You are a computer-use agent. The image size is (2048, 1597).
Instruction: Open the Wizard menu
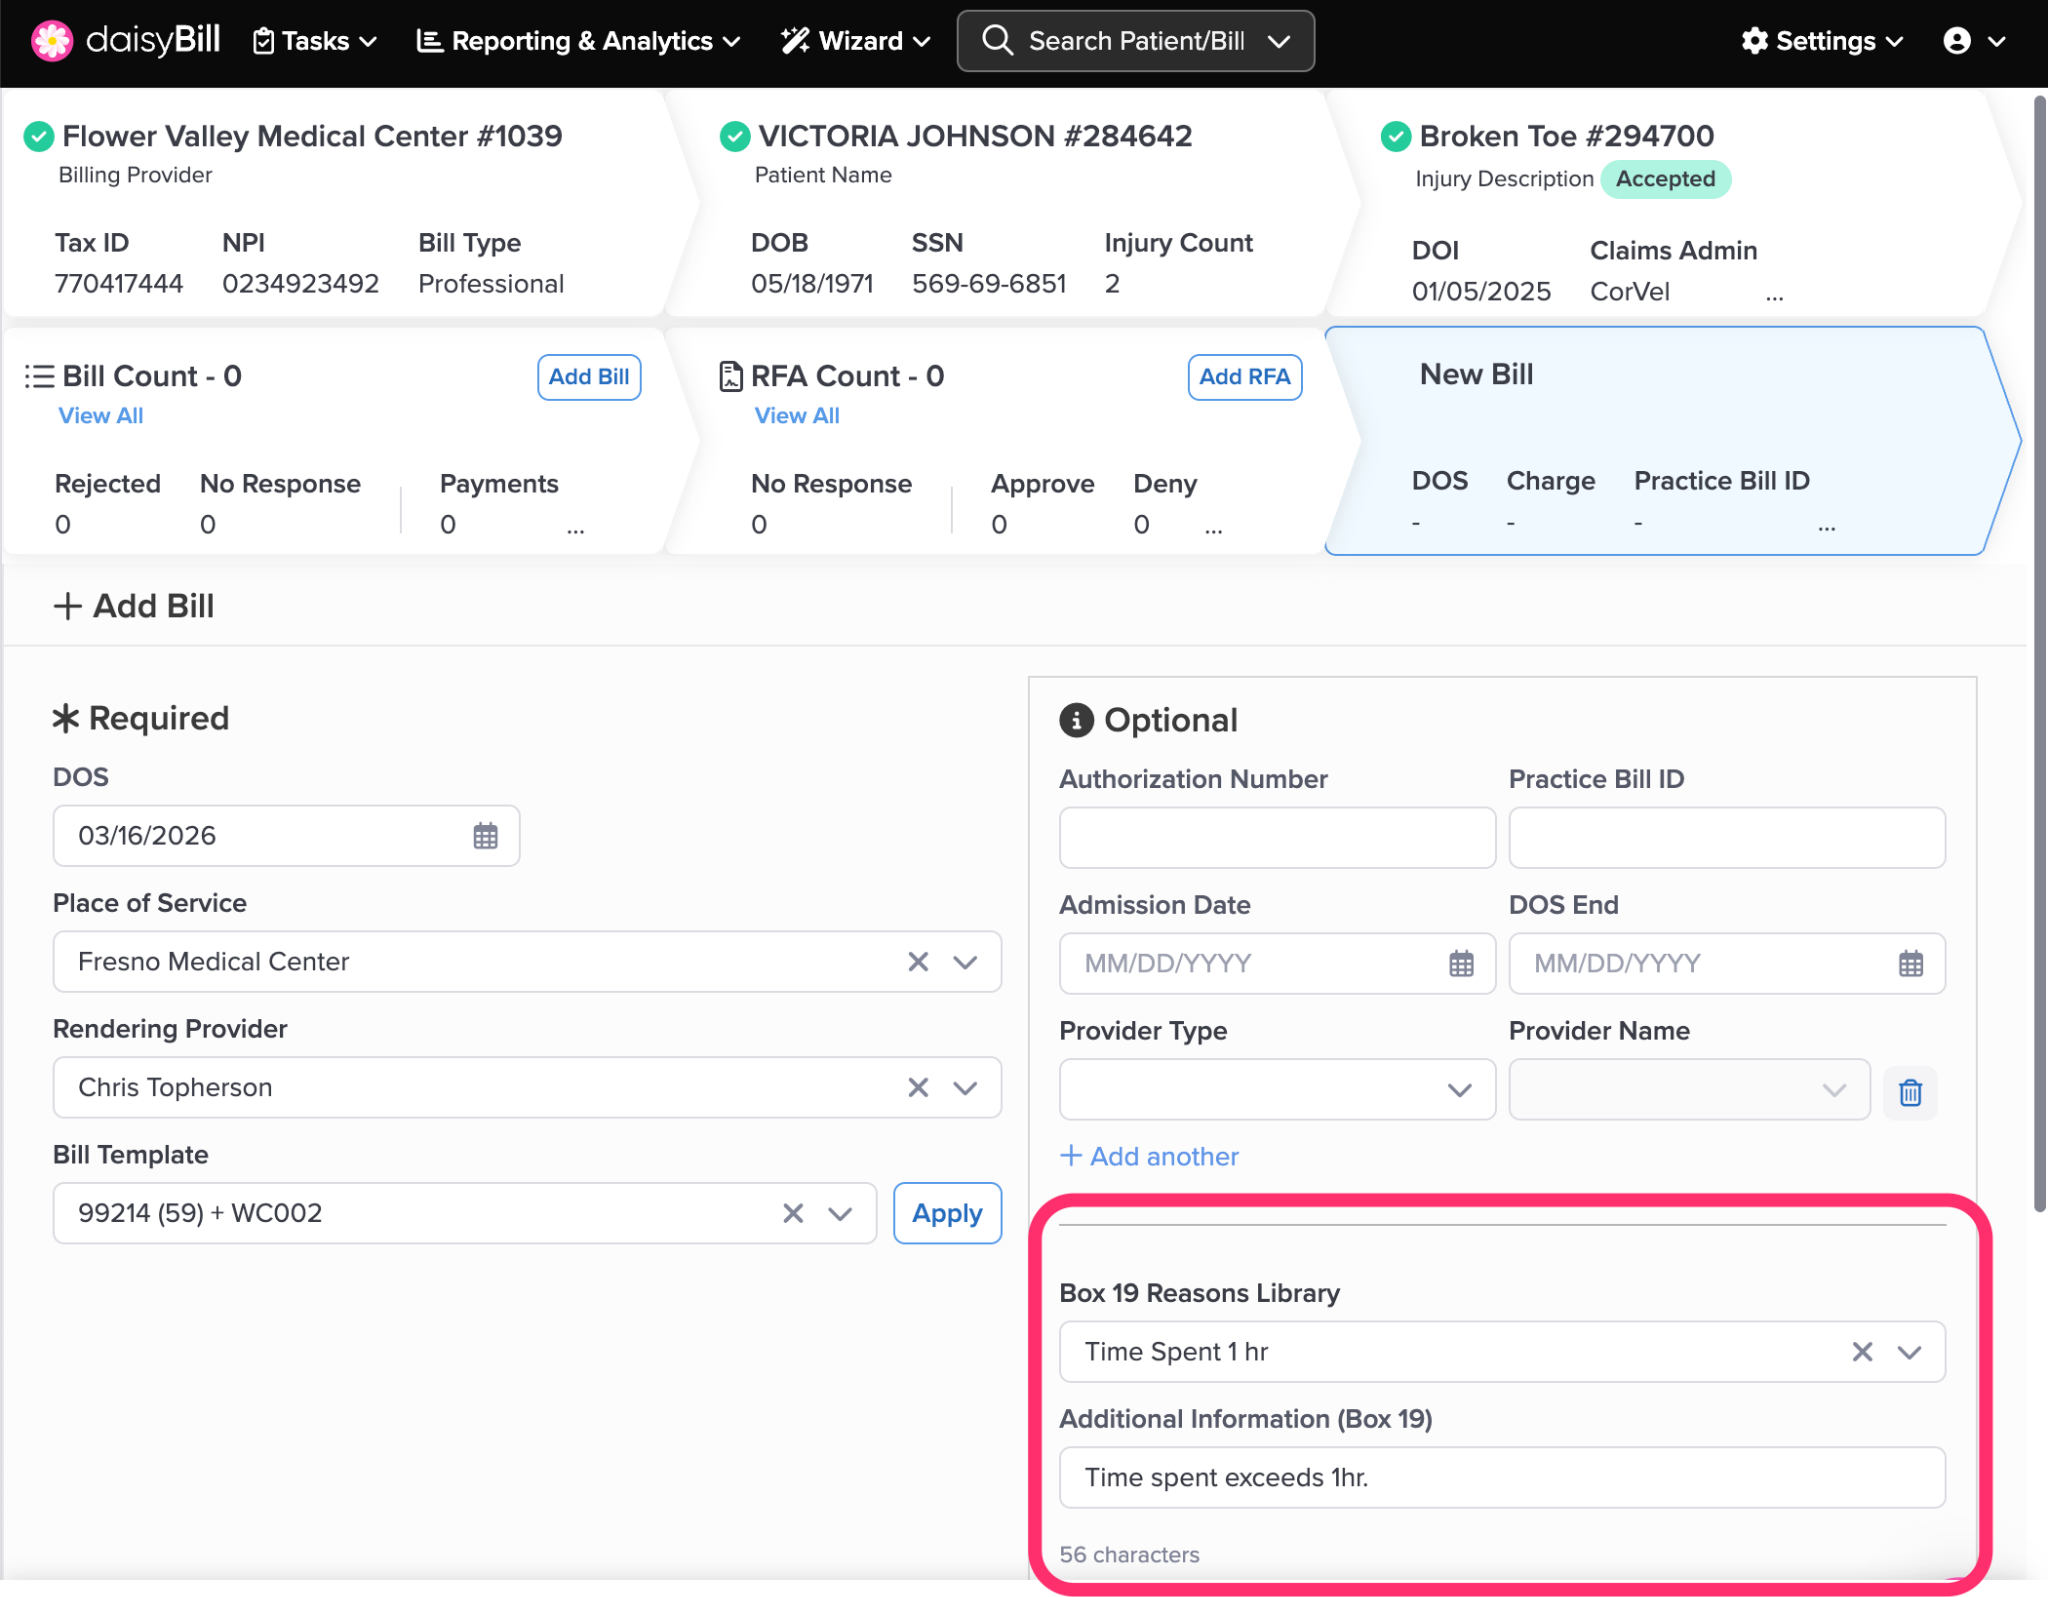click(x=855, y=41)
